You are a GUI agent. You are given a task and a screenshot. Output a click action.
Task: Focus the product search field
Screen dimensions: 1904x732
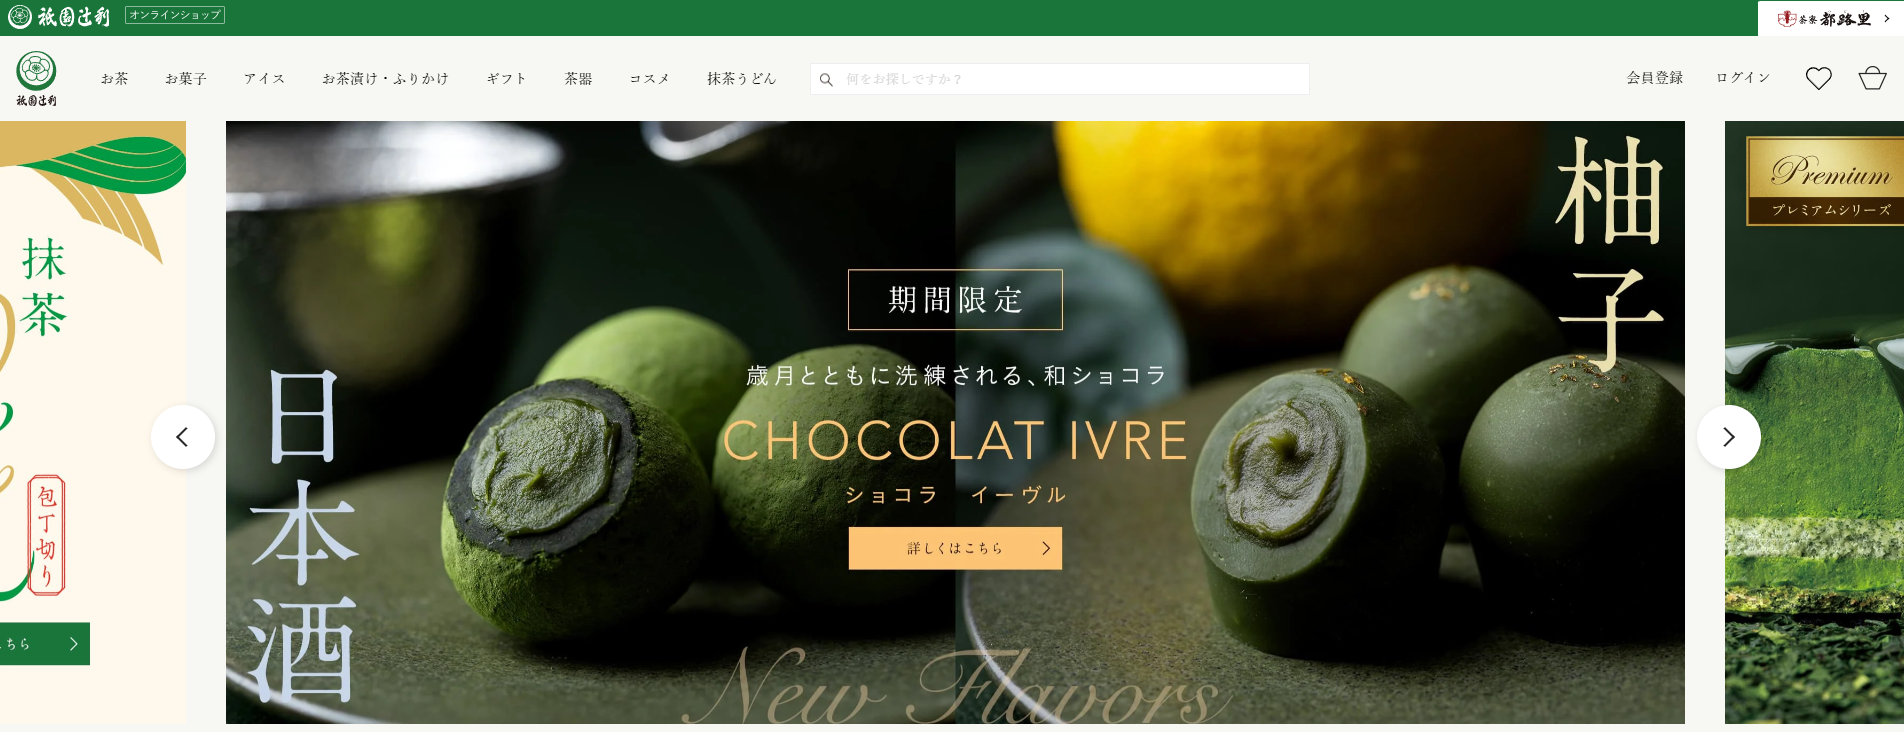pyautogui.click(x=1060, y=79)
